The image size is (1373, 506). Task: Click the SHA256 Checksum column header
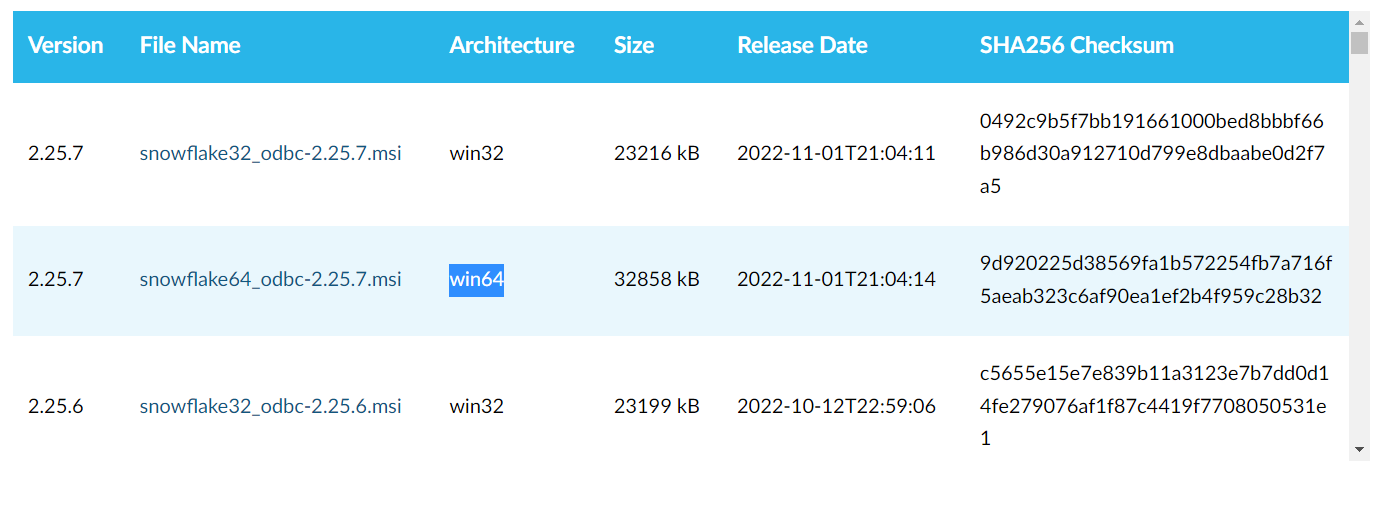coord(1076,45)
